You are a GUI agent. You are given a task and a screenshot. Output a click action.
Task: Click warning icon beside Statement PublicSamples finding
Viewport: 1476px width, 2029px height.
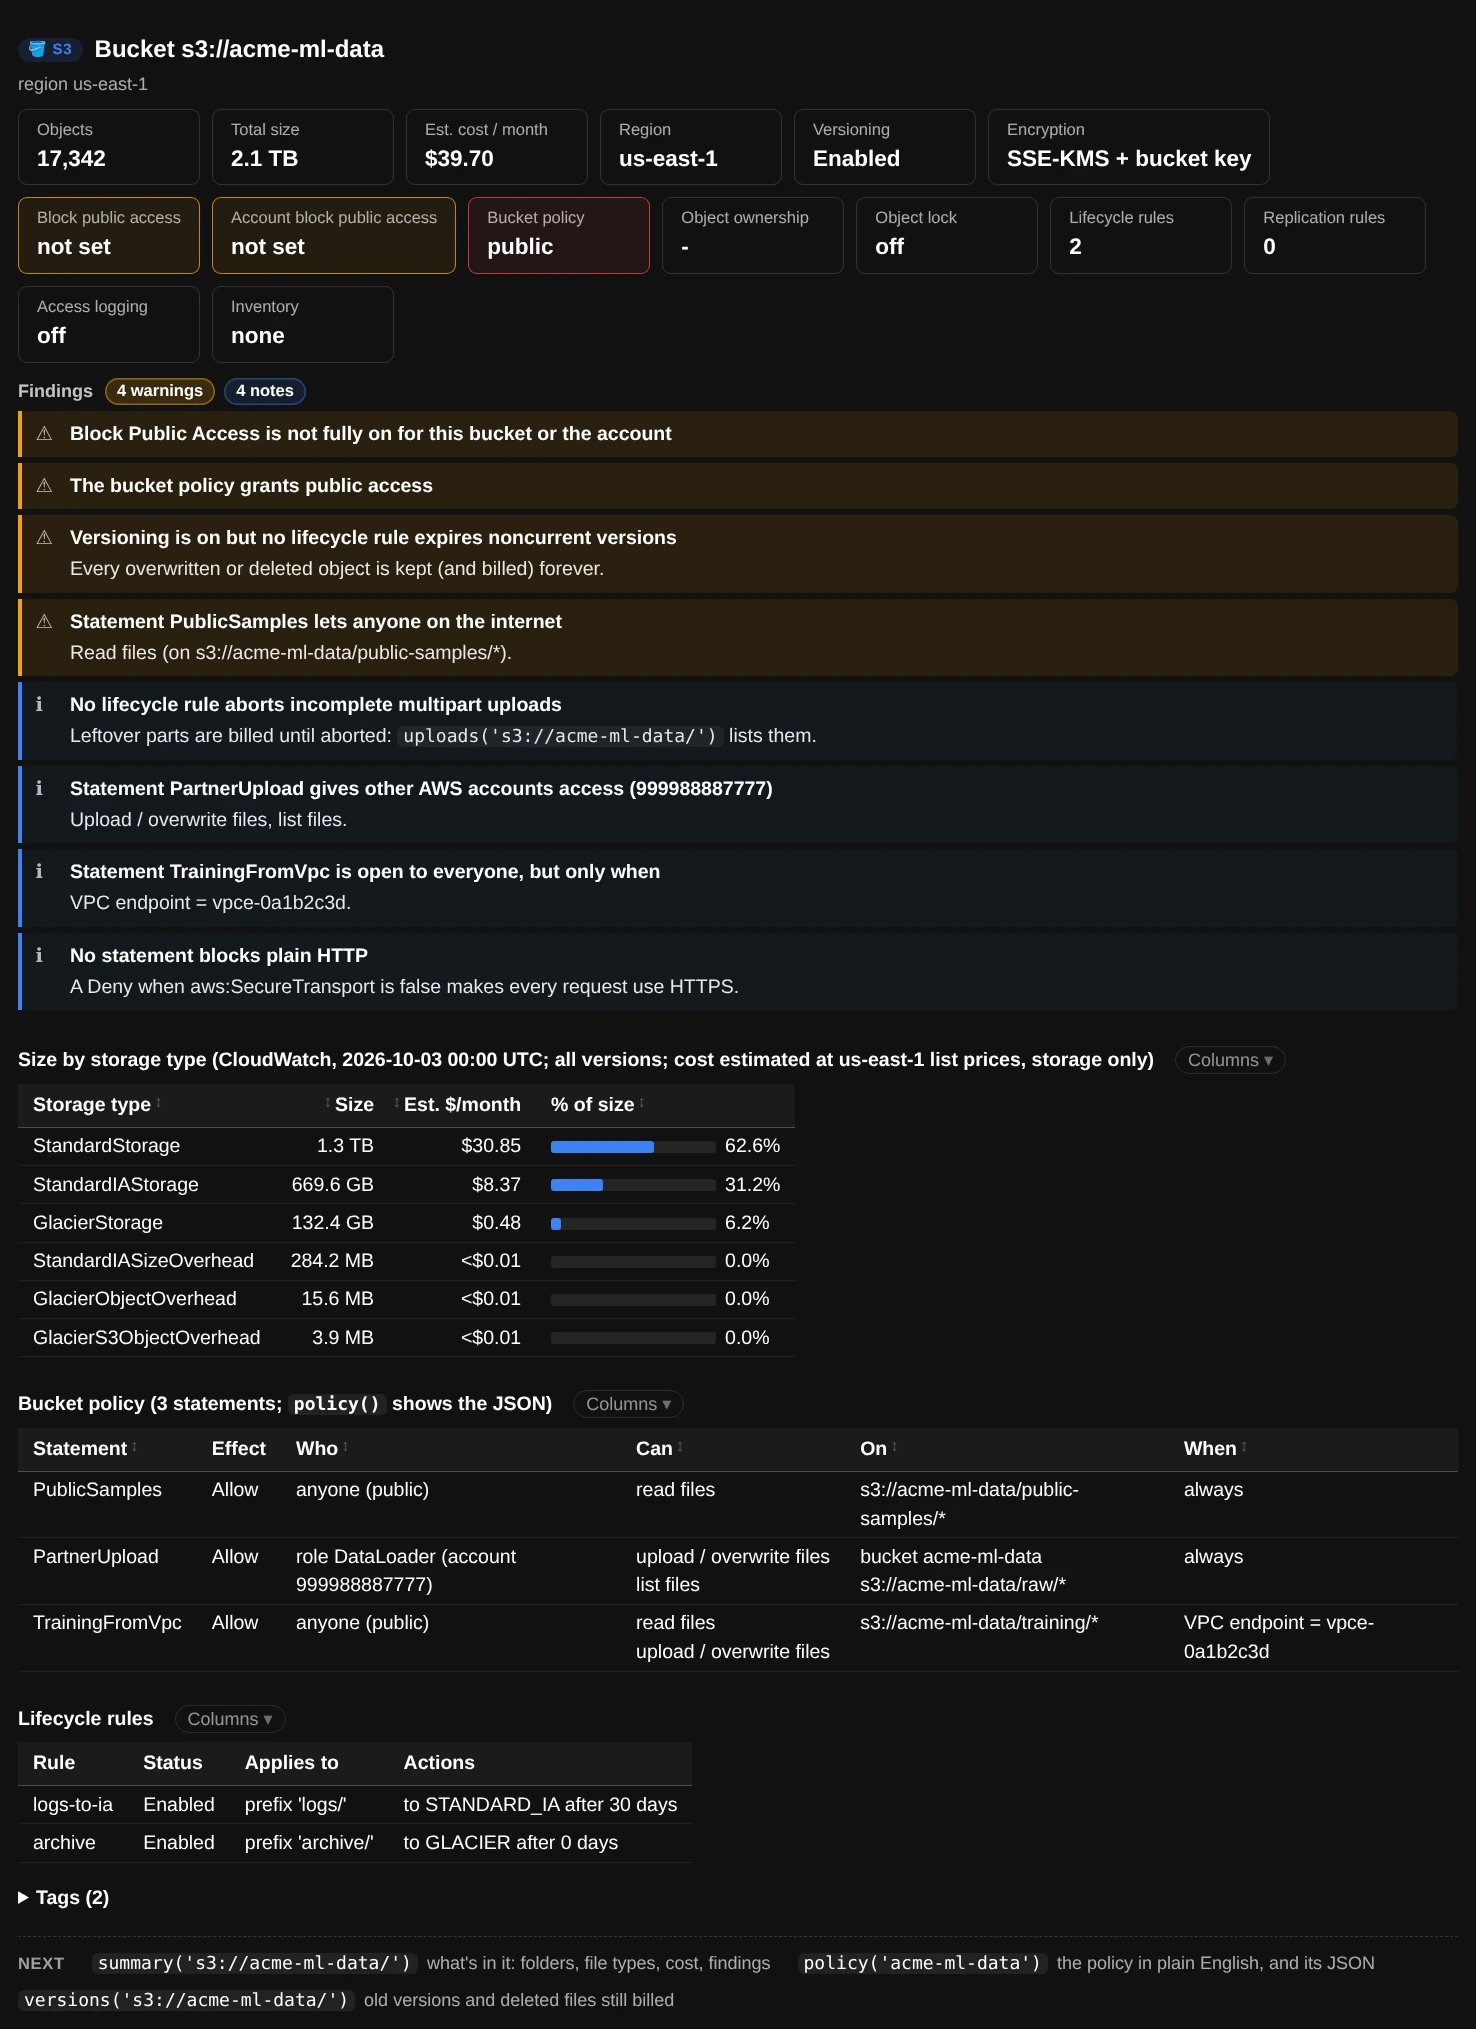click(44, 622)
